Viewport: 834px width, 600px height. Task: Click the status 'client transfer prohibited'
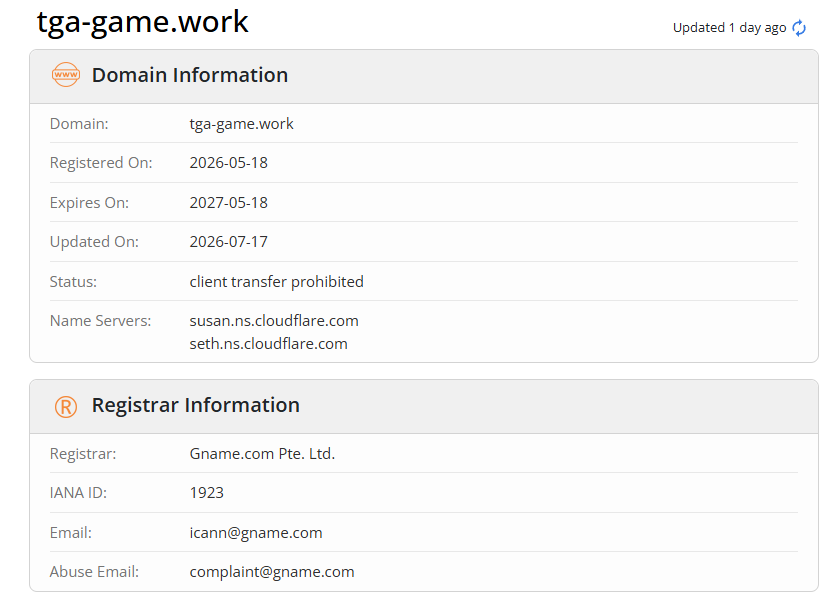point(277,282)
